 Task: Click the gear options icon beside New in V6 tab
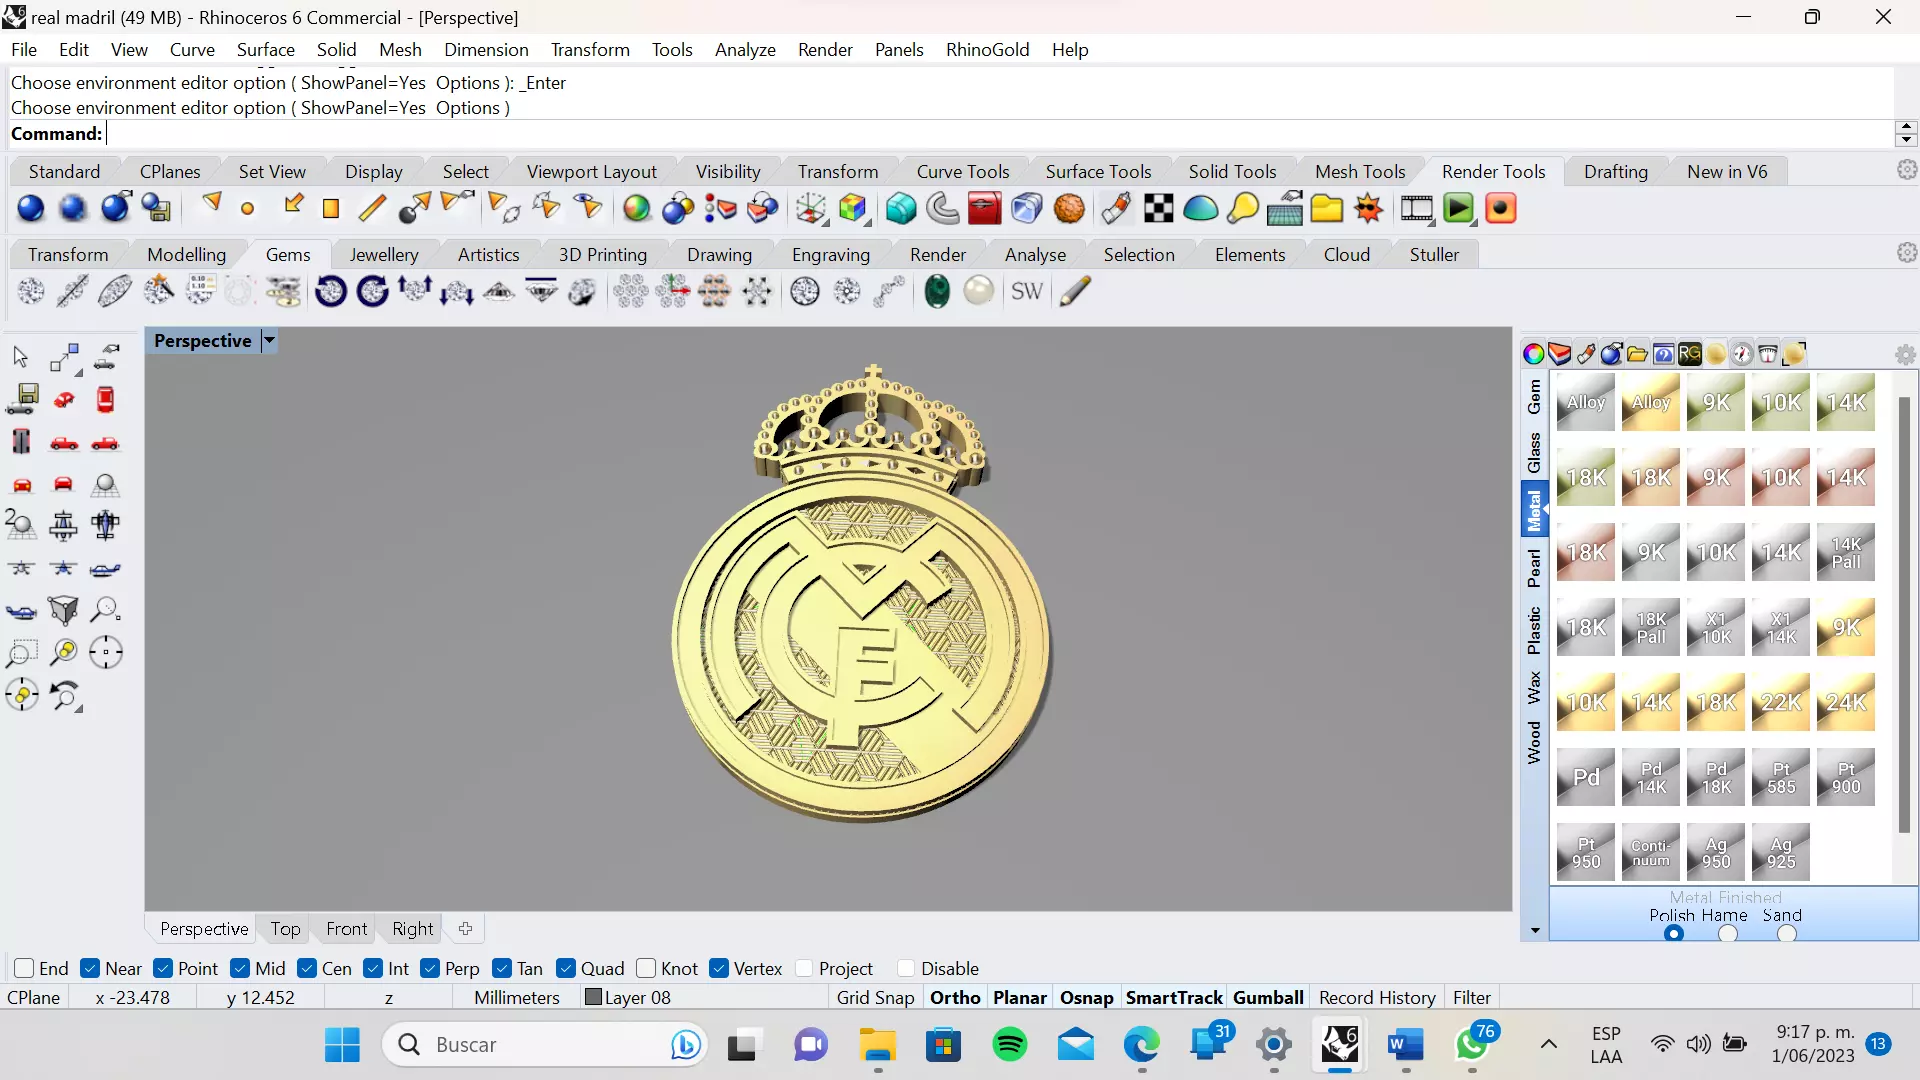click(1906, 170)
